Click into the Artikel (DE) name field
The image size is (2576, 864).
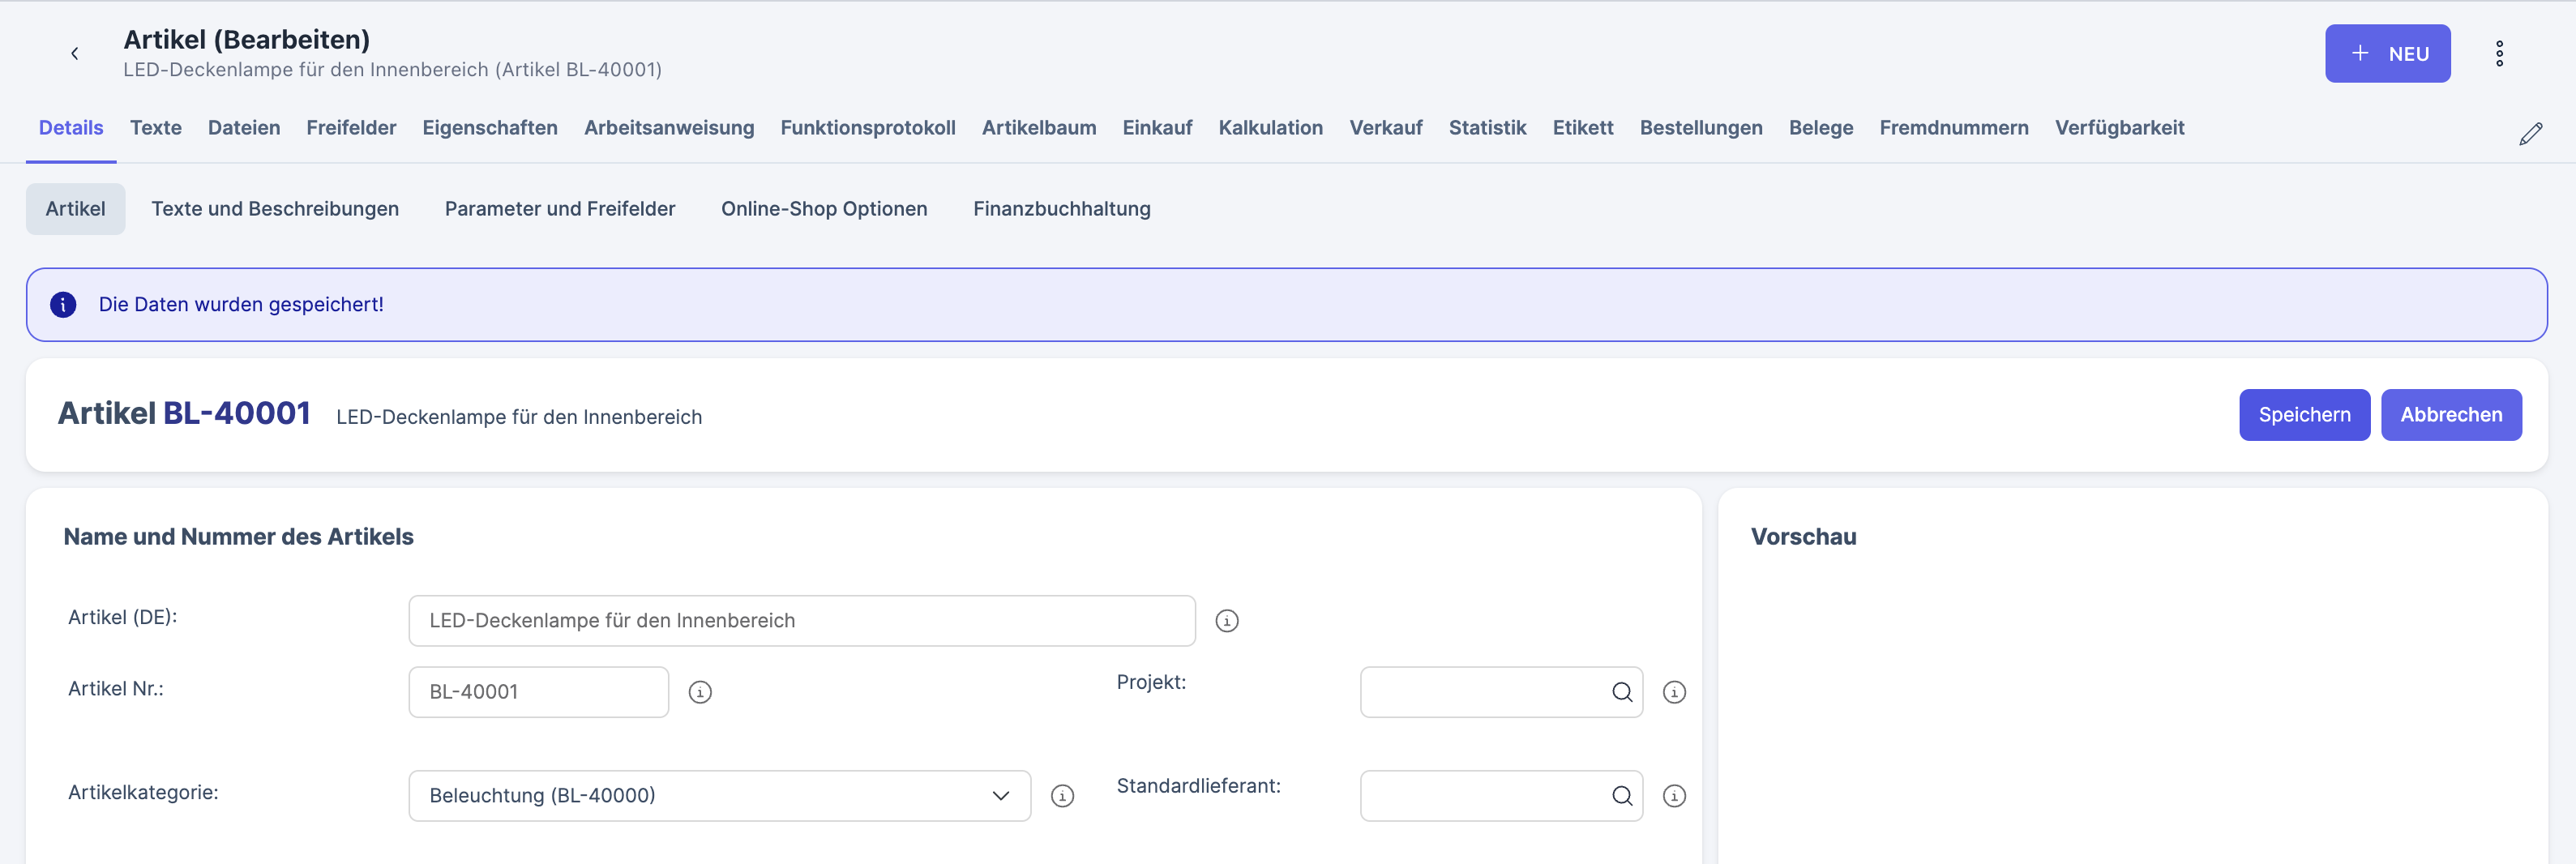pyautogui.click(x=801, y=621)
